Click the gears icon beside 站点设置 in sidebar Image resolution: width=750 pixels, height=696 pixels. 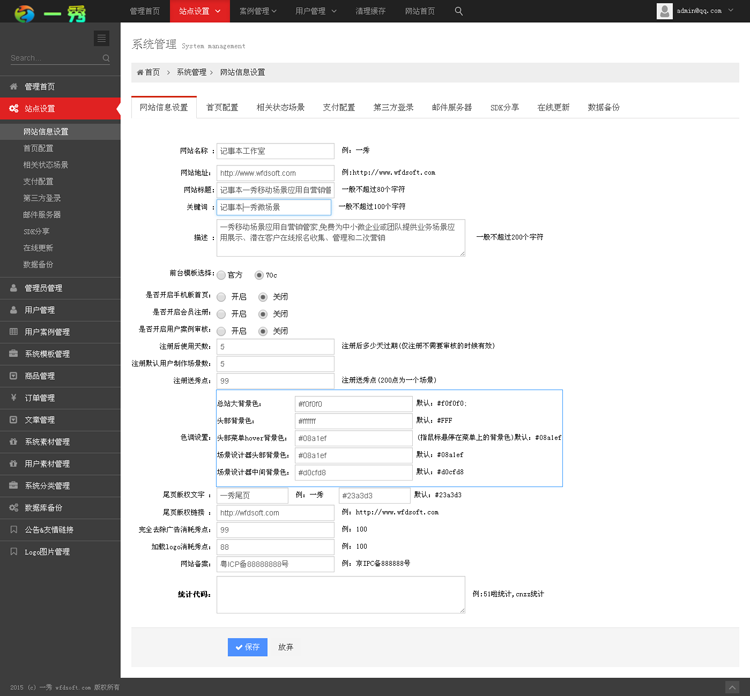(13, 109)
